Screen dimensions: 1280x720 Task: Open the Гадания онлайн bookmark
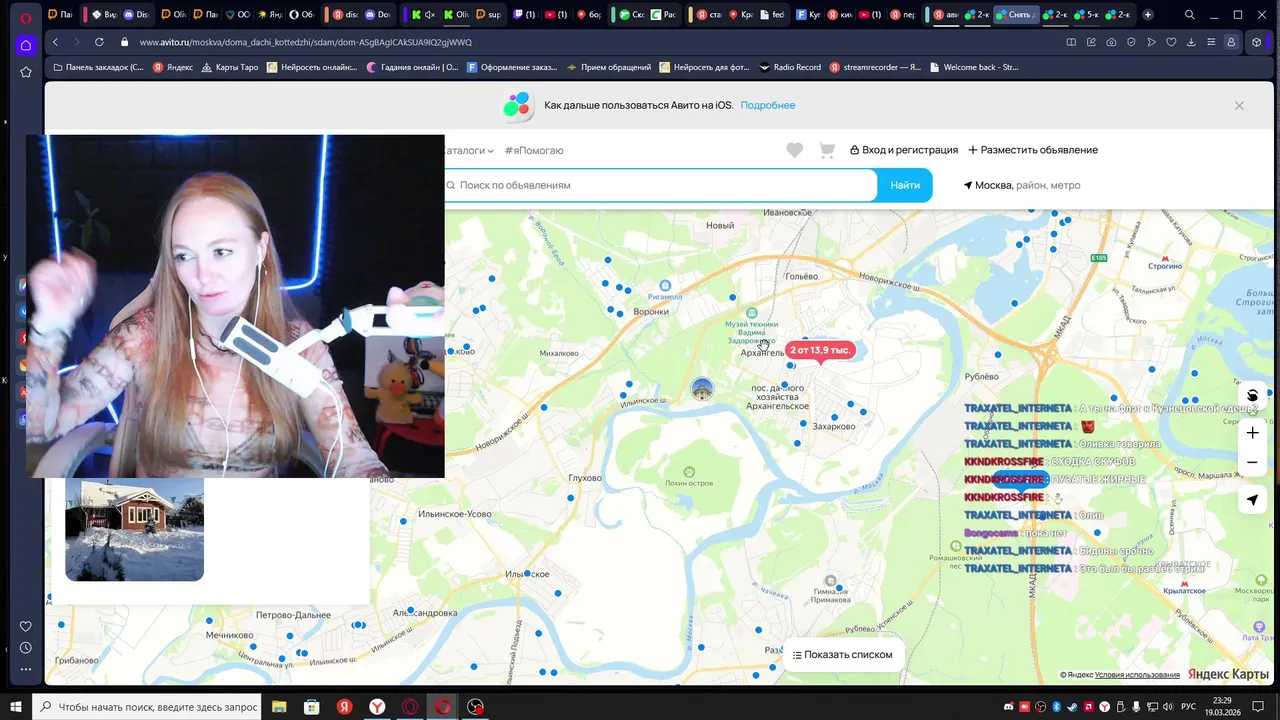[x=412, y=67]
